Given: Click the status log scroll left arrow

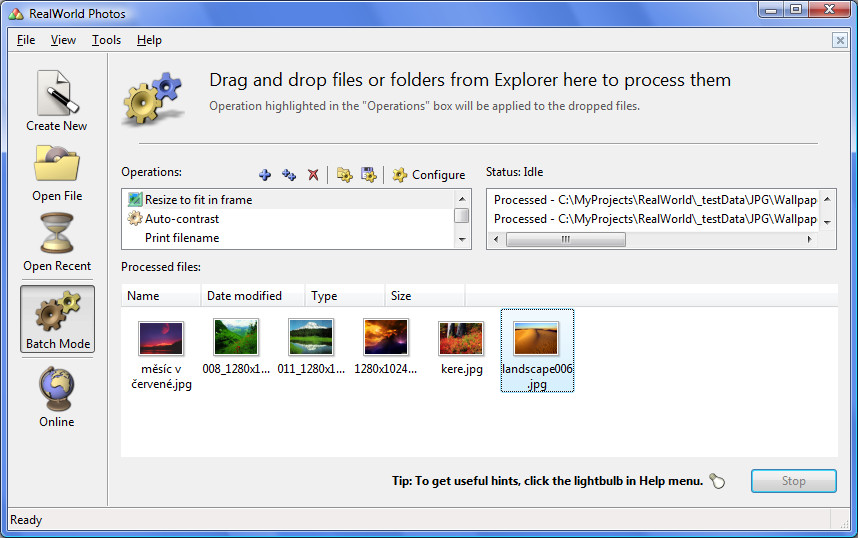Looking at the screenshot, I should pyautogui.click(x=496, y=239).
